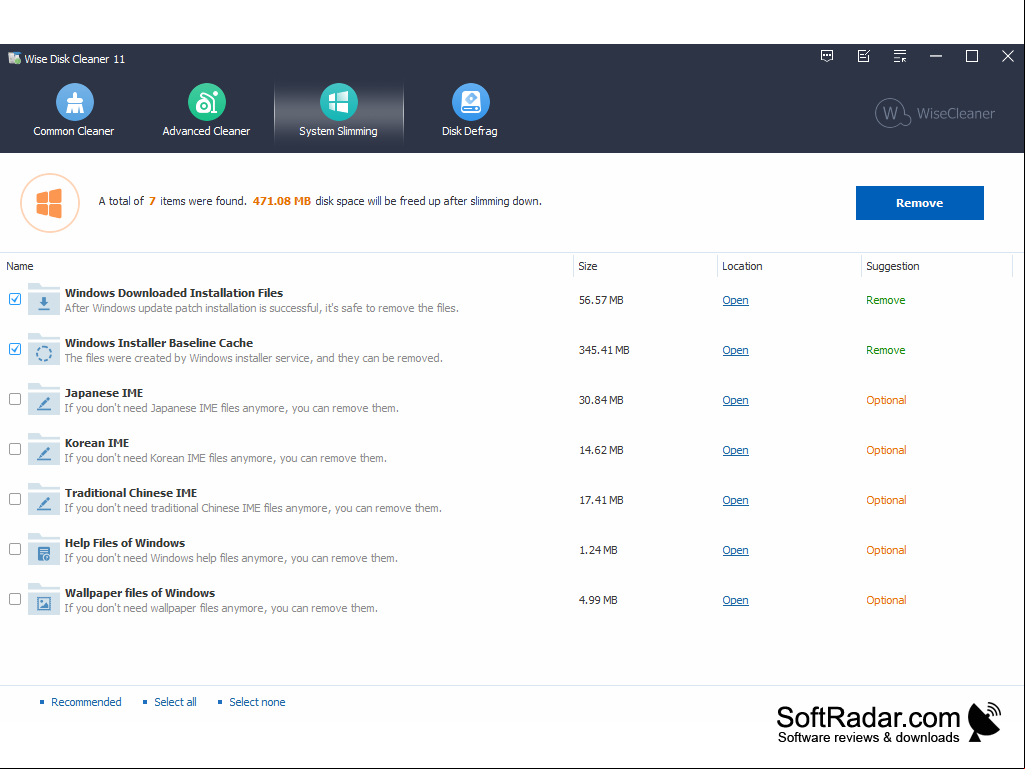1025x769 pixels.
Task: Open the Disk Defrag icon
Action: 470,102
